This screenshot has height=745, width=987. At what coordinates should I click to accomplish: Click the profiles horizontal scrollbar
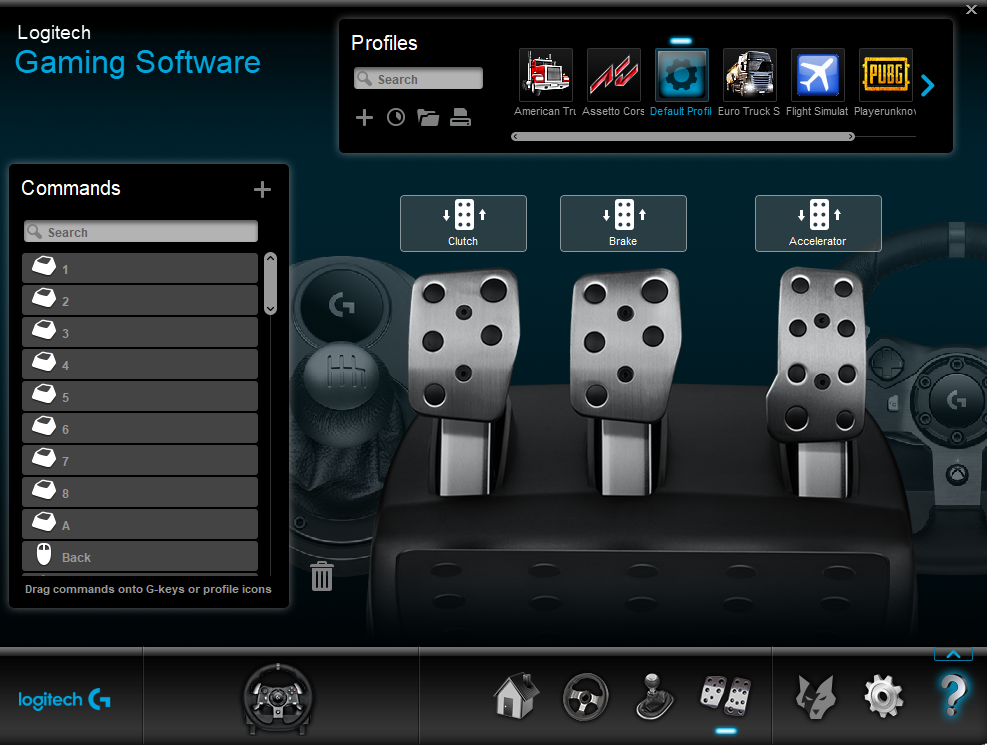[x=683, y=137]
